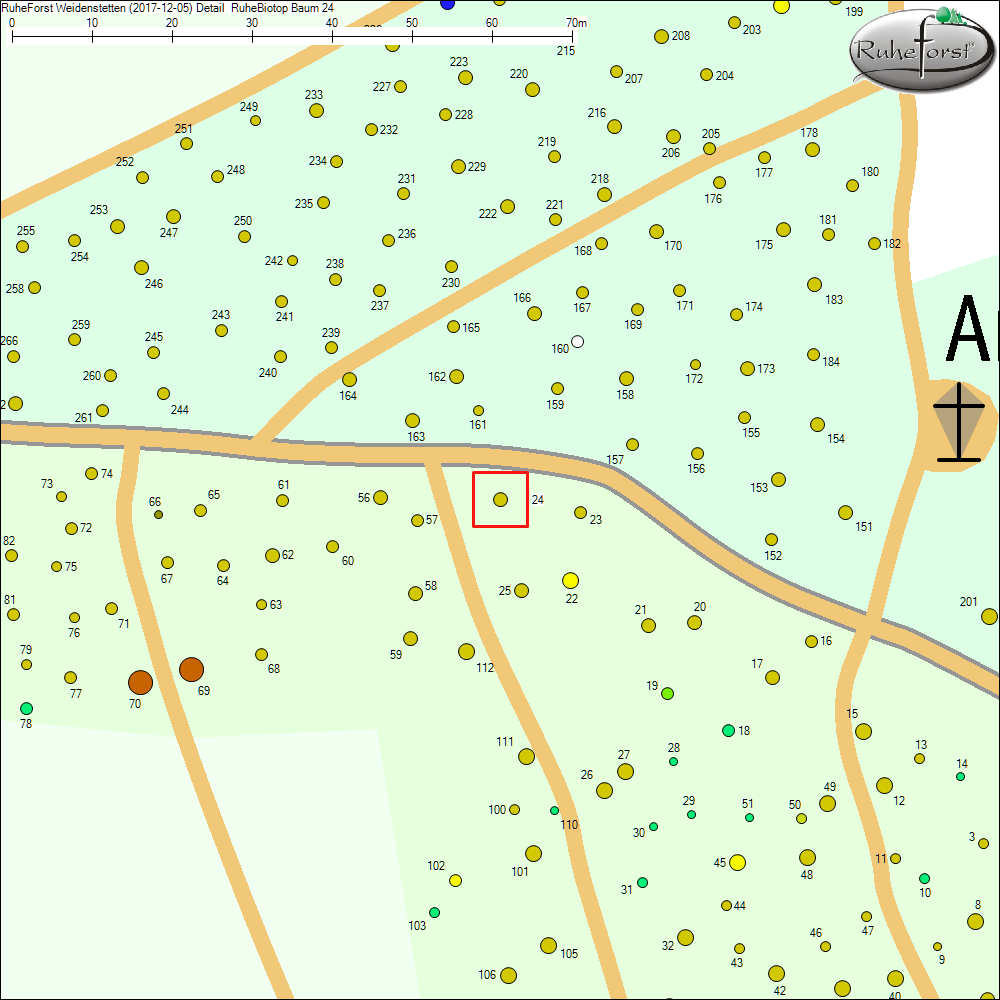The image size is (1000, 1000).
Task: Click the 70m end of scale bar
Action: point(572,38)
